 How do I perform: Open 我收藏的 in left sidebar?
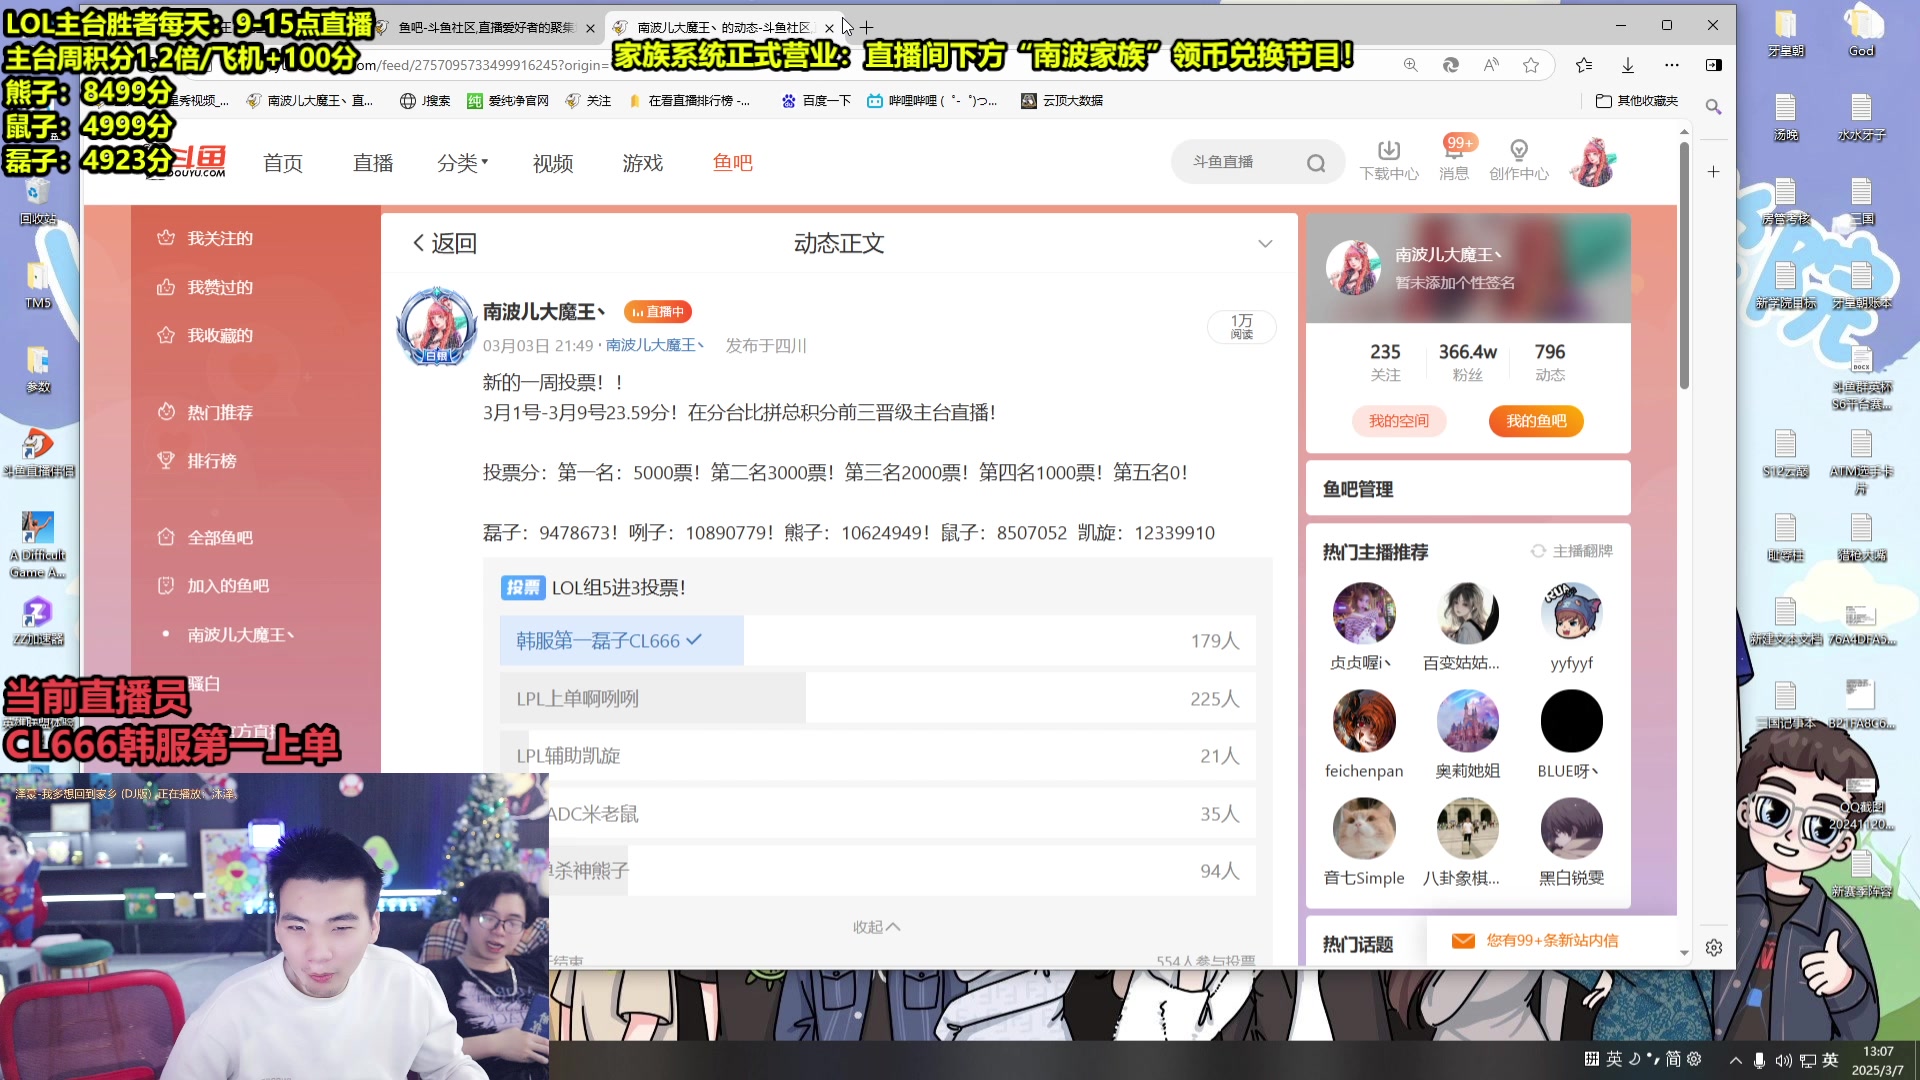point(205,335)
